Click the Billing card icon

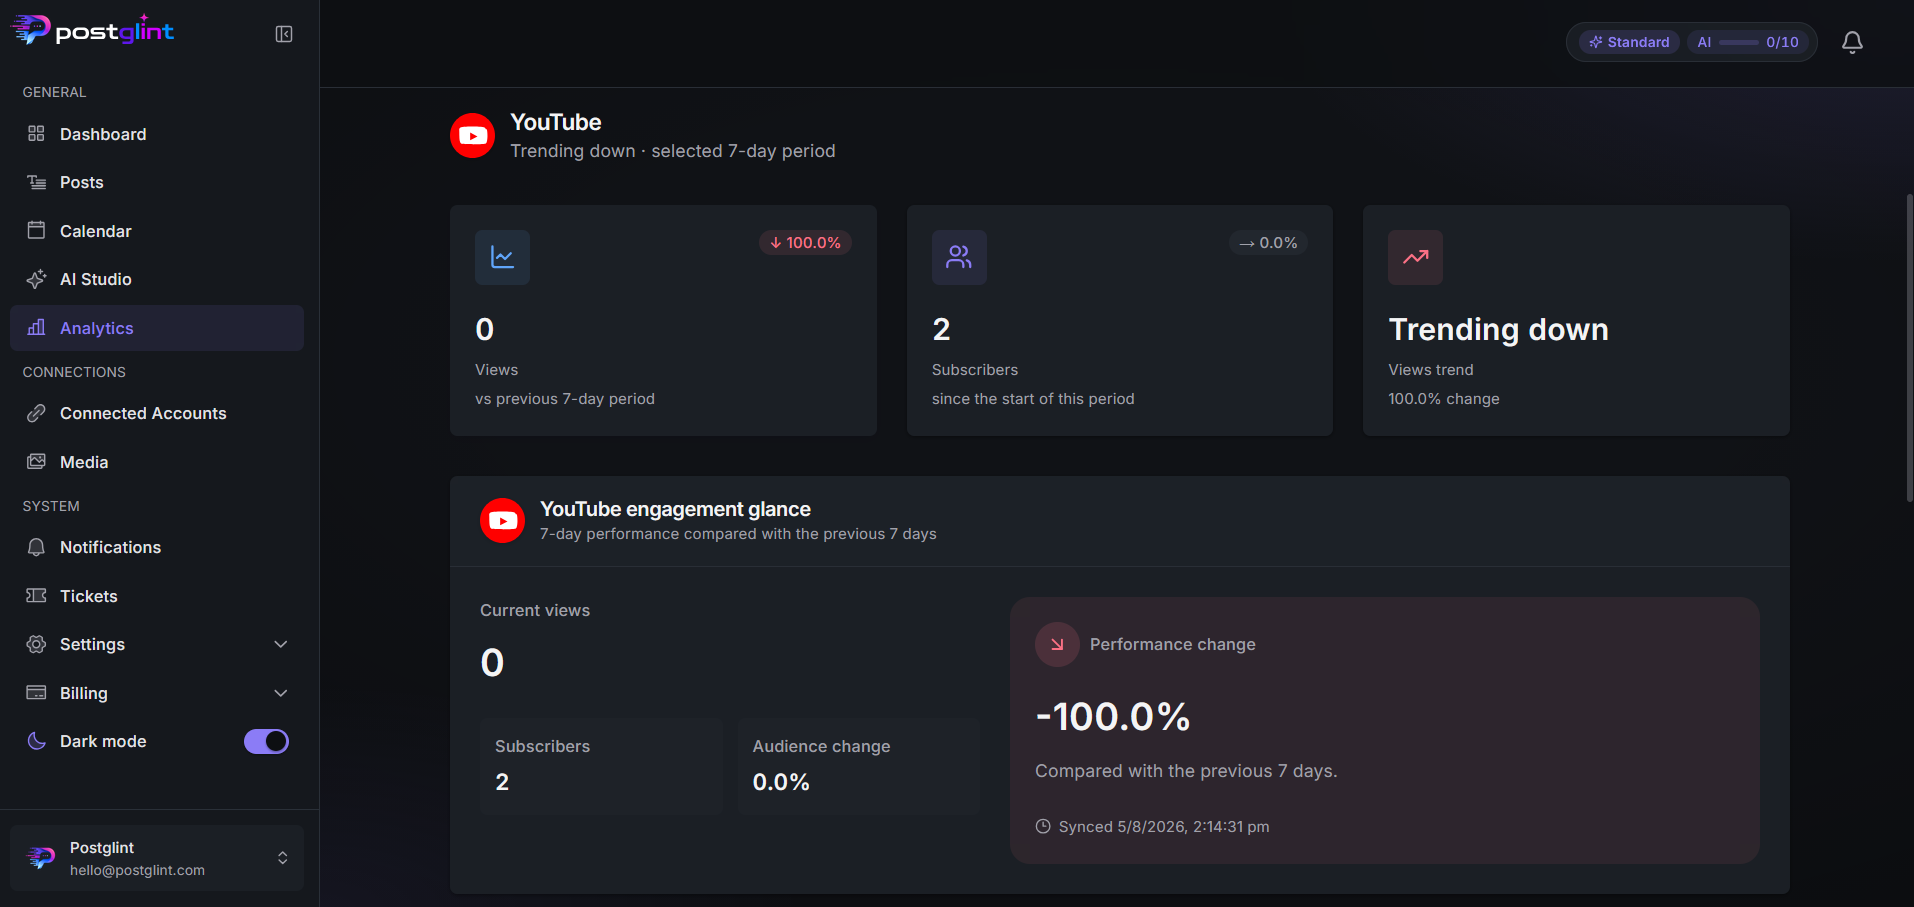point(36,692)
